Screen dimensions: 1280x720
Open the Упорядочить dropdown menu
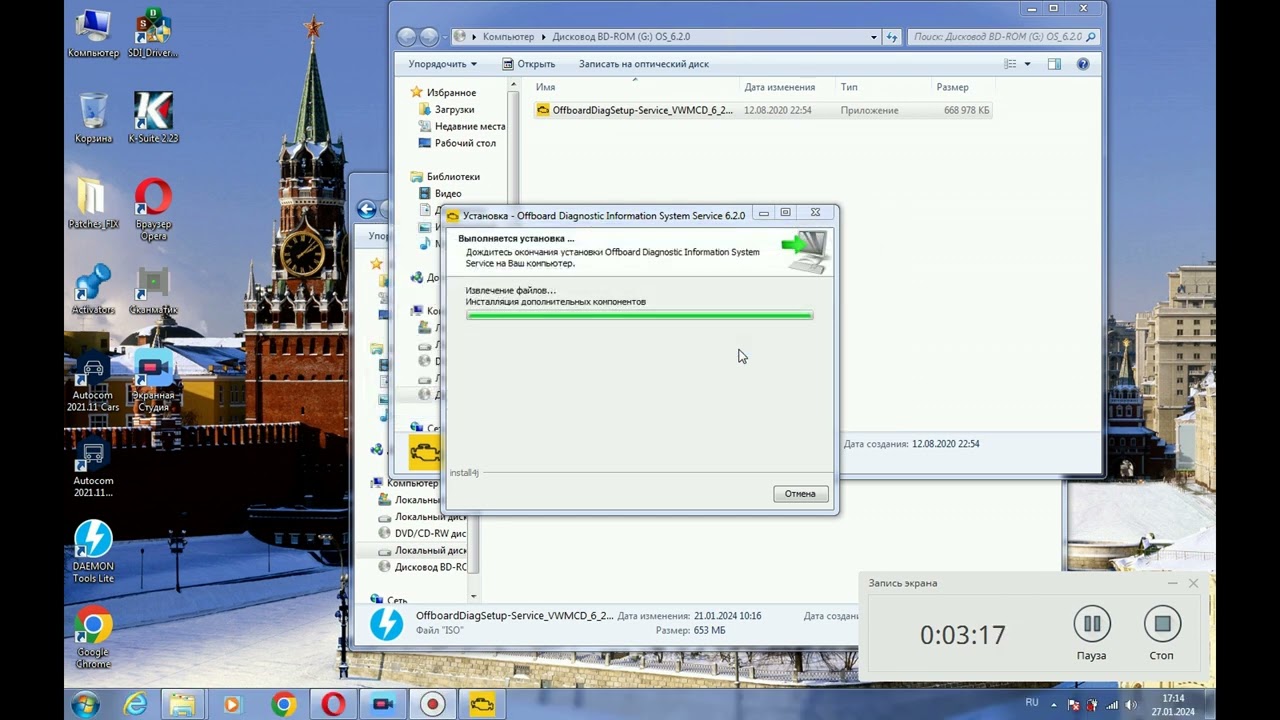[442, 64]
